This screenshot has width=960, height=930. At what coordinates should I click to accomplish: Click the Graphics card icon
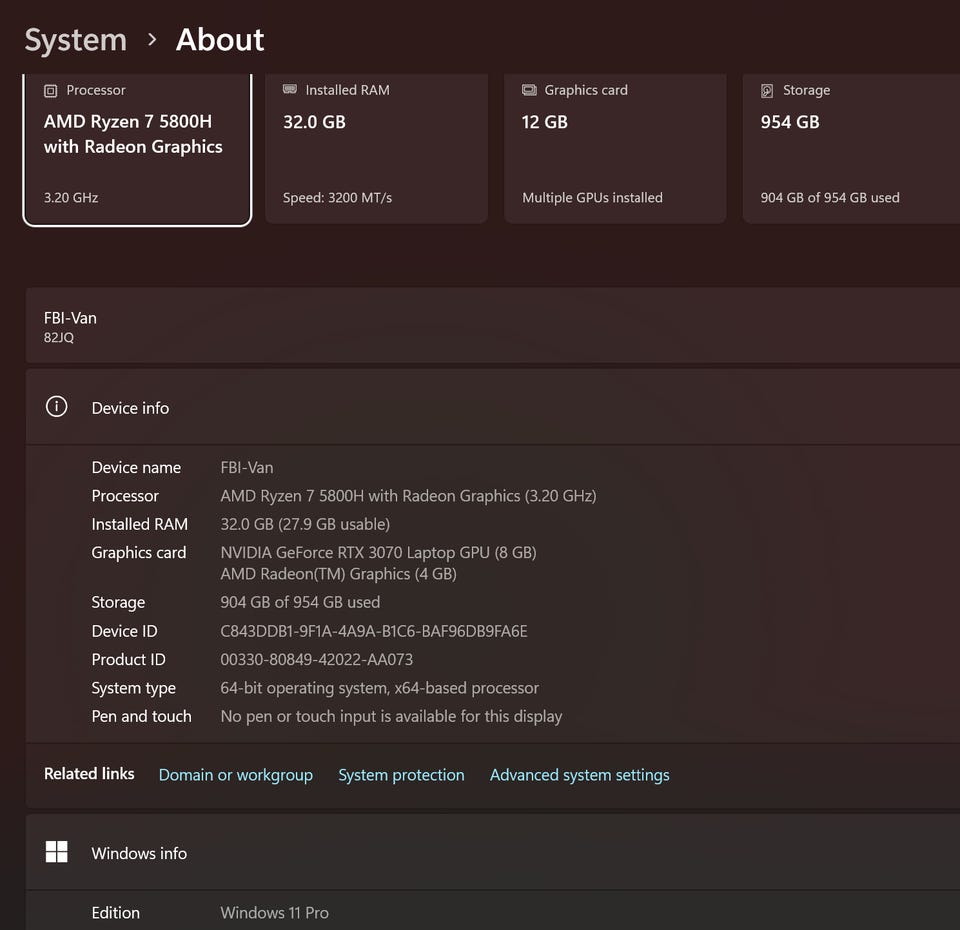tap(529, 90)
